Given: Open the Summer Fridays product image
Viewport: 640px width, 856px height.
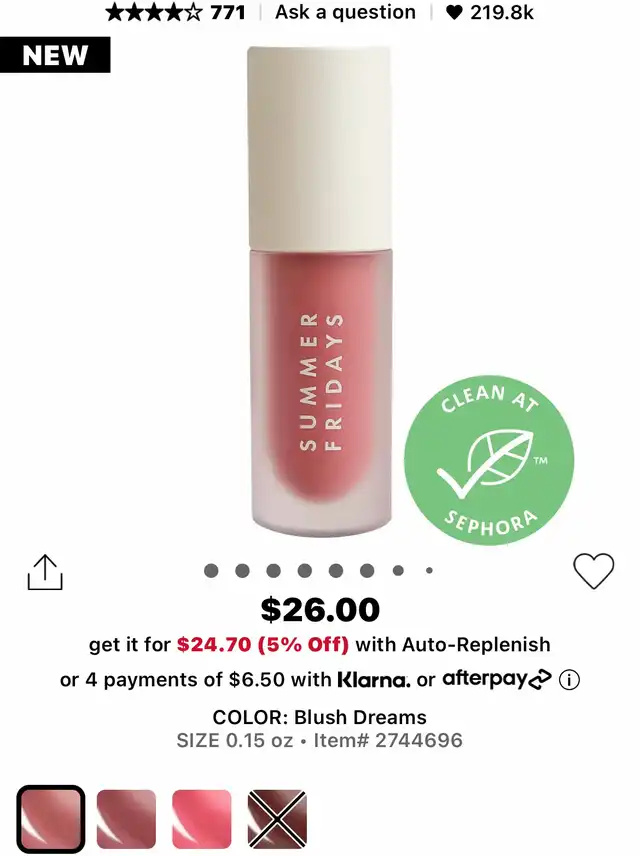Looking at the screenshot, I should tap(321, 292).
